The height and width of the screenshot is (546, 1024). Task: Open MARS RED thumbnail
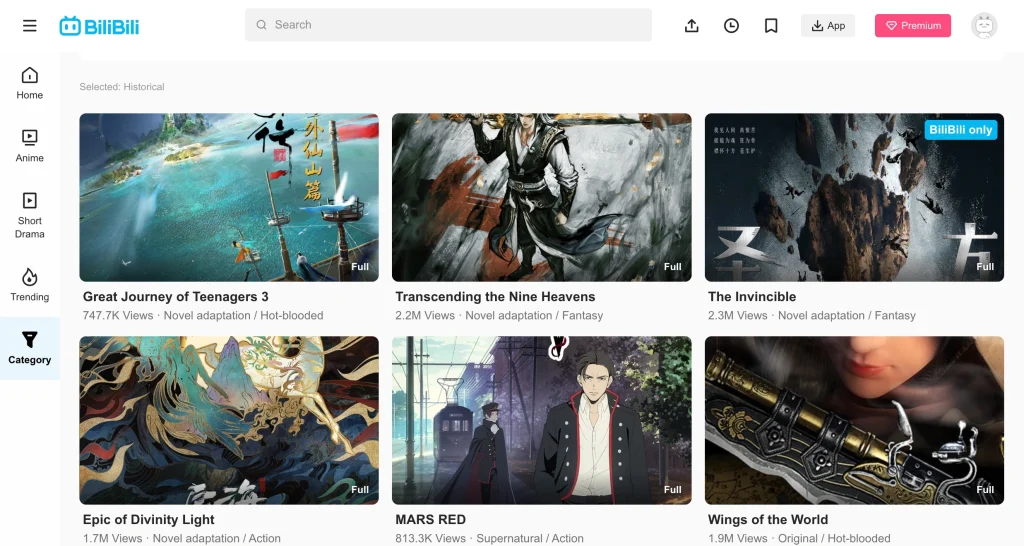pos(541,420)
